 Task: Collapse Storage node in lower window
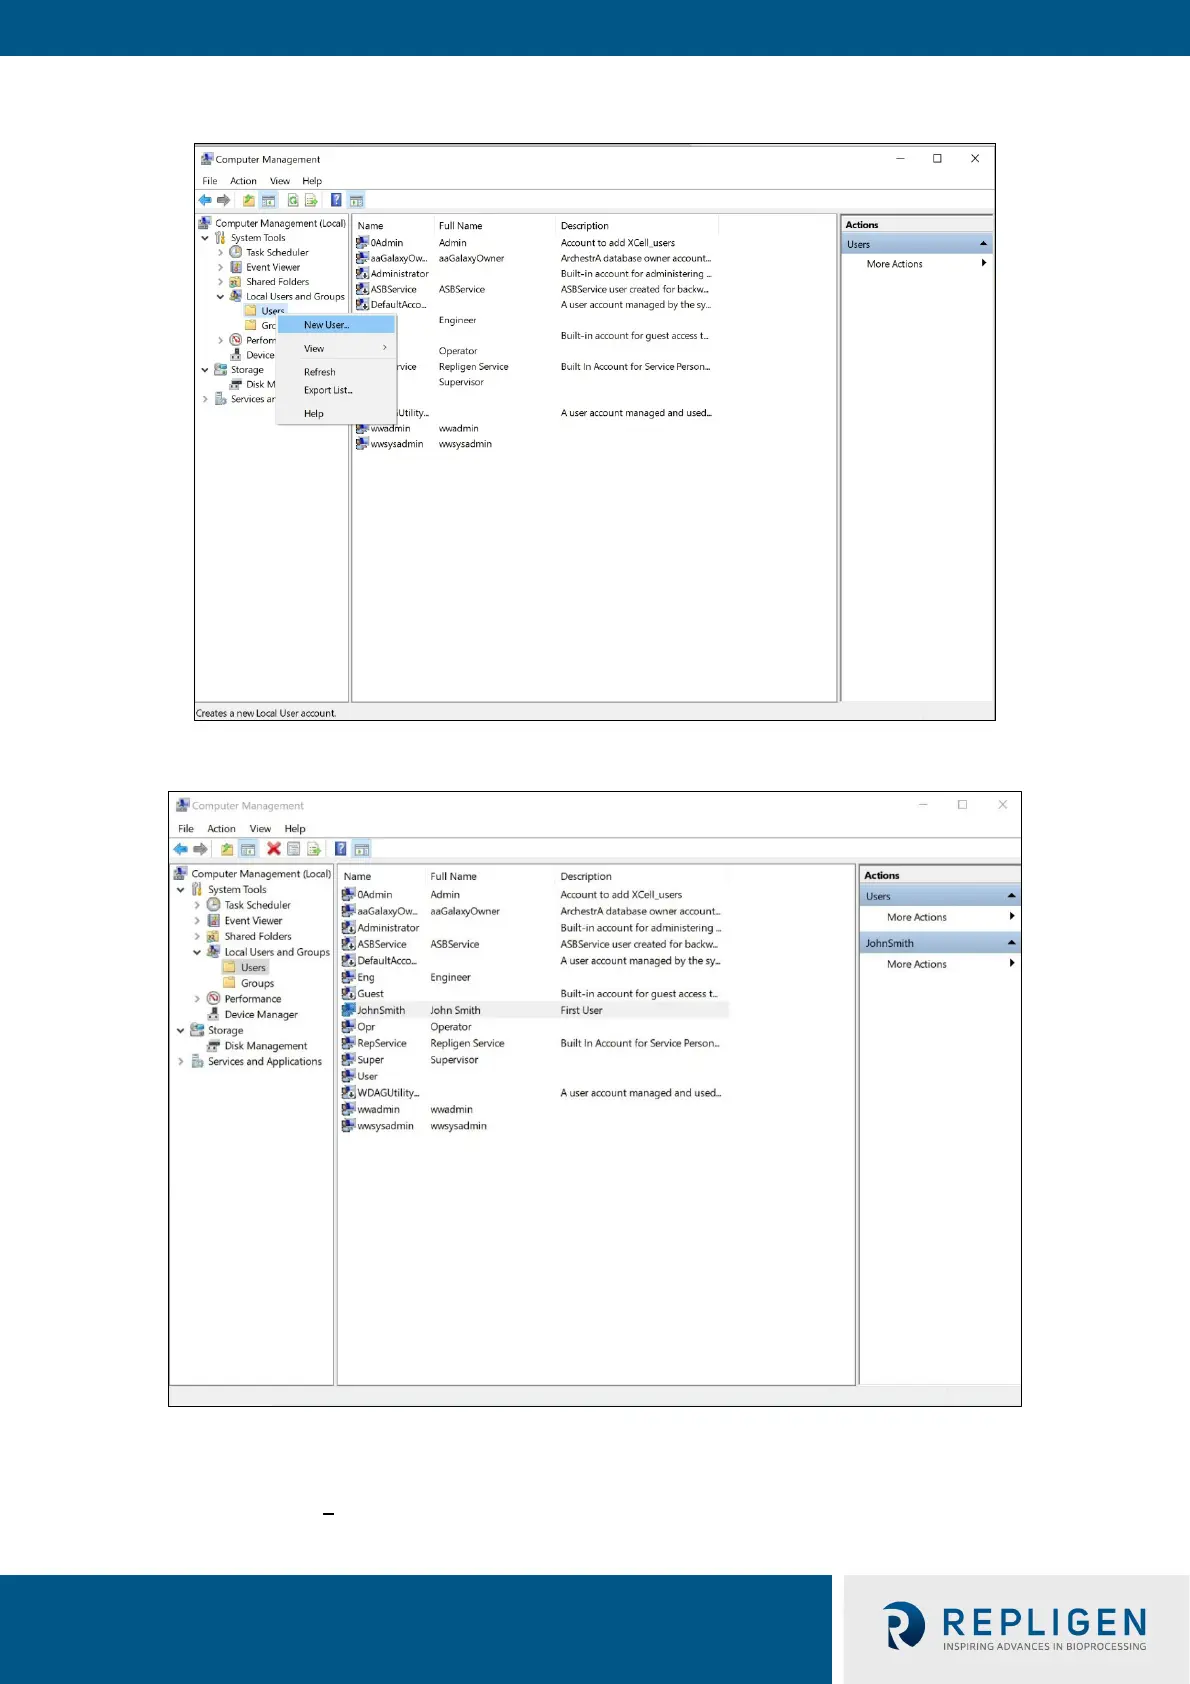point(181,1030)
